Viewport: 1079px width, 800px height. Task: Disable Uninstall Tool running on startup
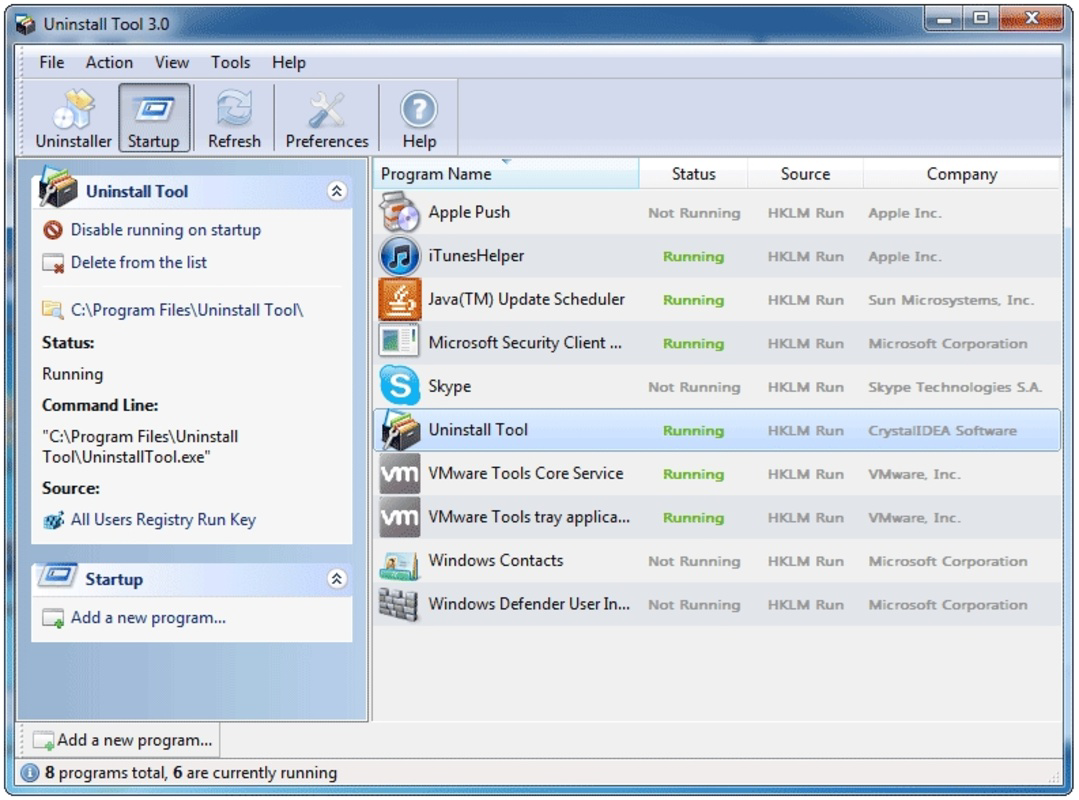pyautogui.click(x=165, y=229)
